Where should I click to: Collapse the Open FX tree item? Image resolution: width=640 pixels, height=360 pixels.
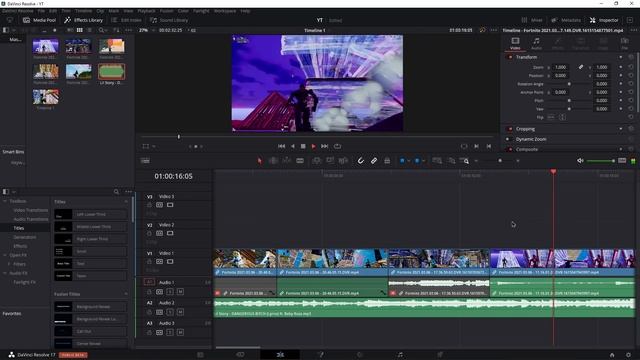point(5,255)
